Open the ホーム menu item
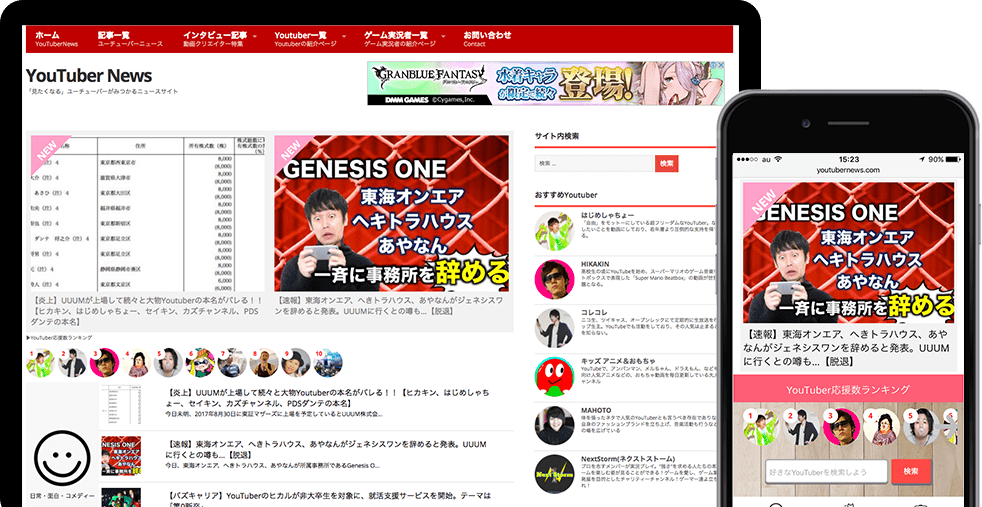Image resolution: width=982 pixels, height=507 pixels. (56, 39)
